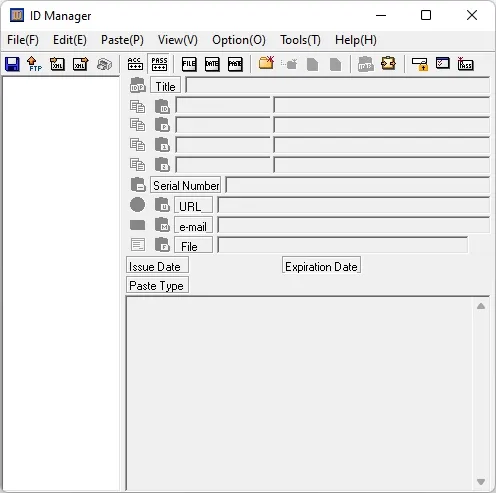Click the XML export icon with arrow
Viewport: 496px width, 493px height.
[80, 64]
